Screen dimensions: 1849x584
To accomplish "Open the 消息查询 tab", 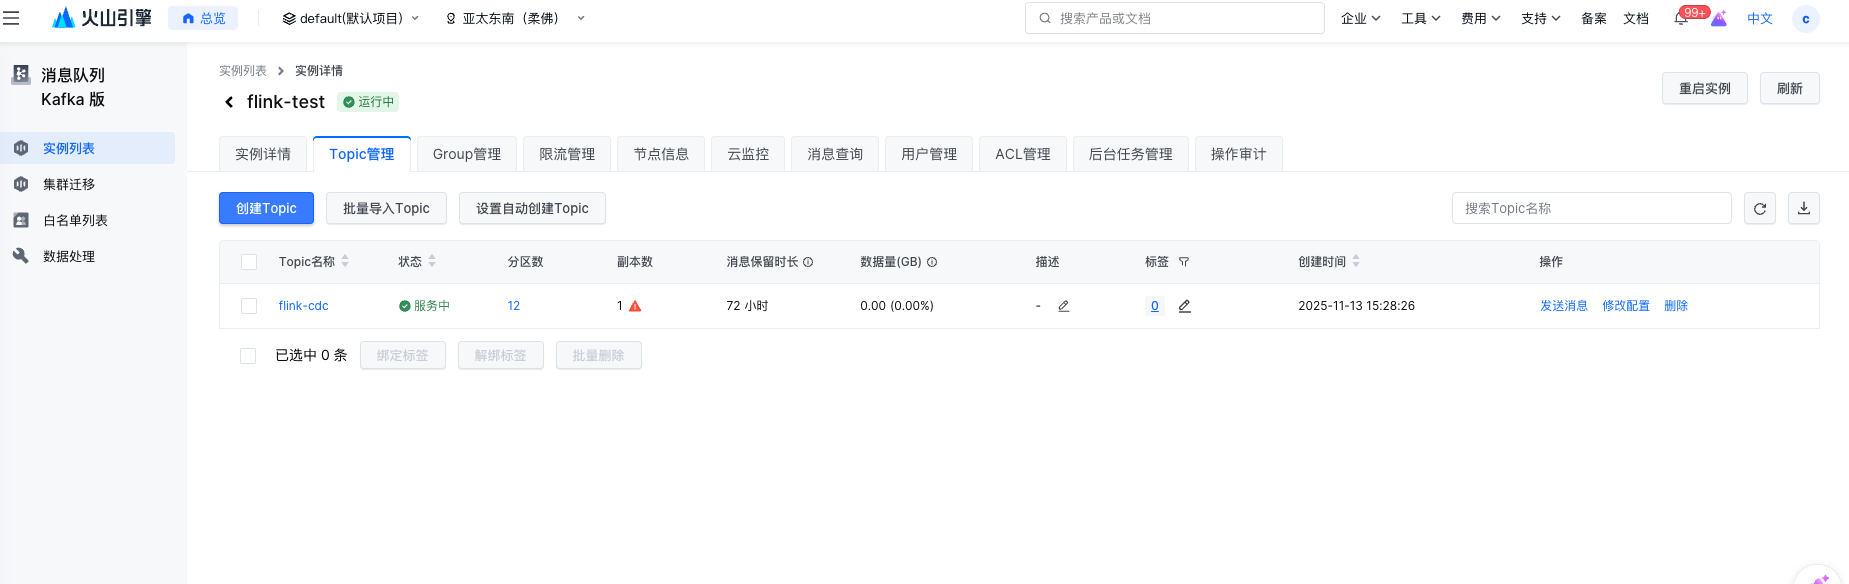I will tap(835, 154).
